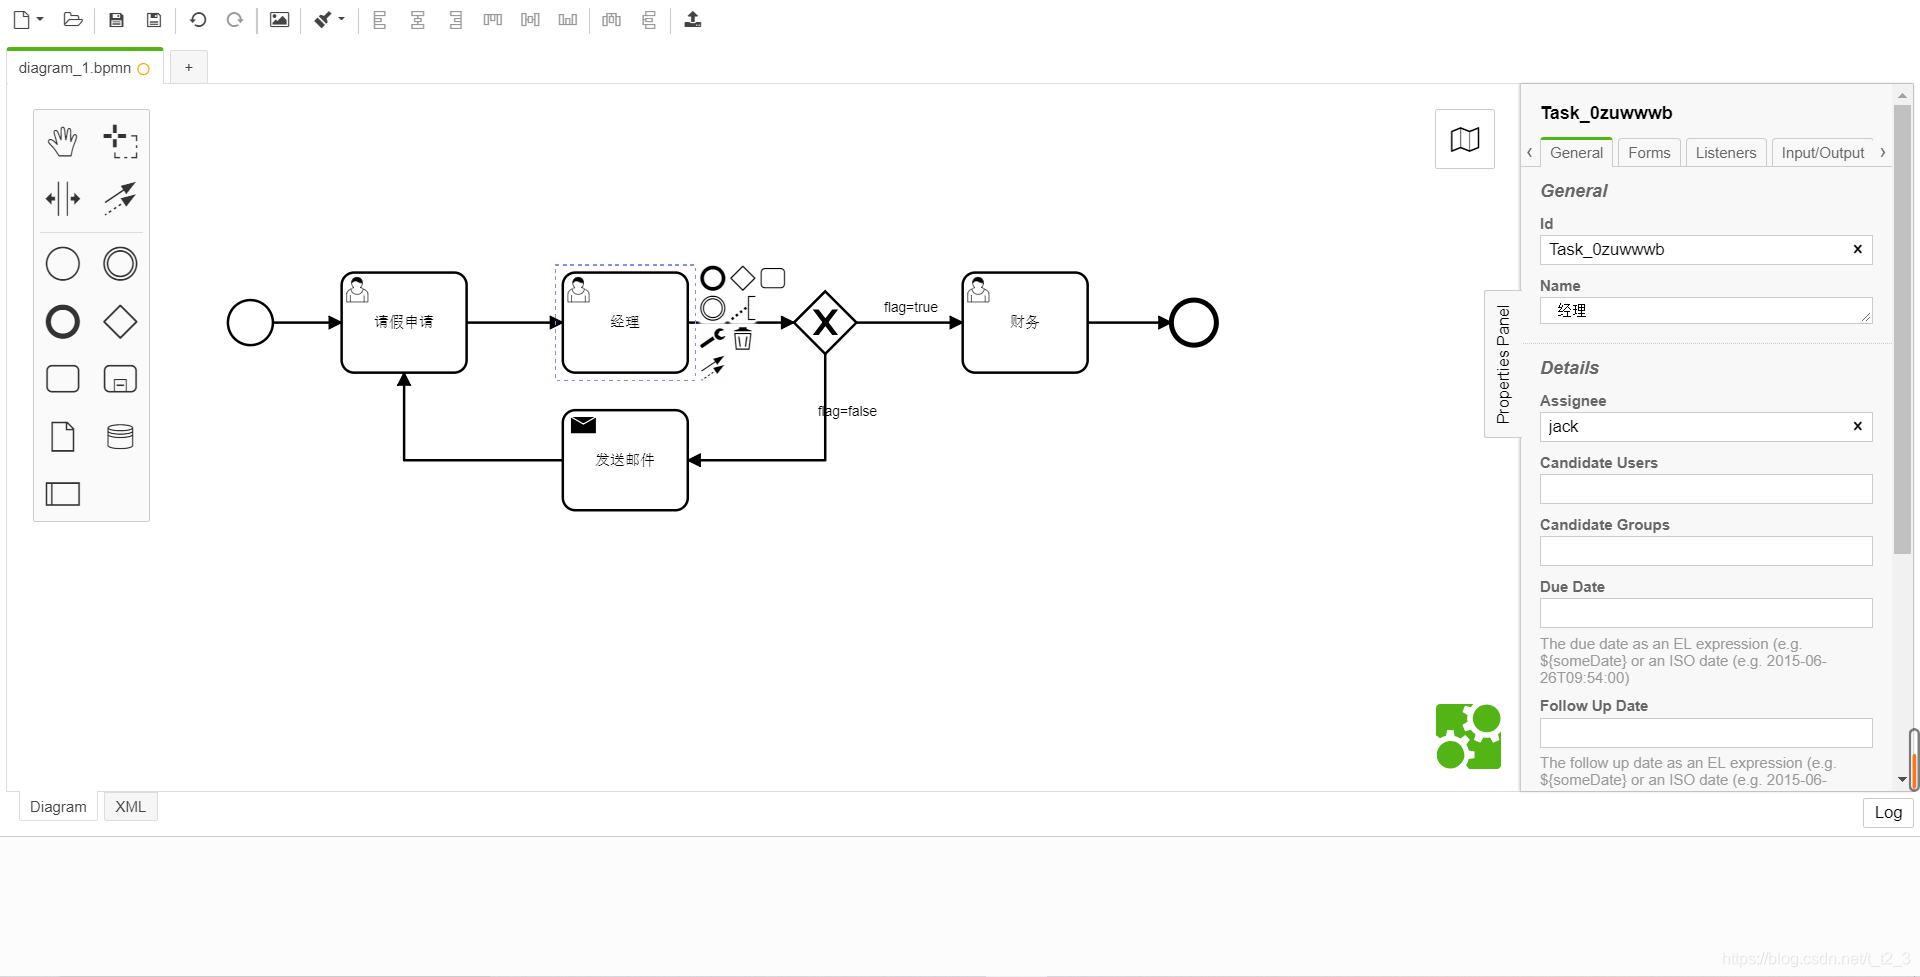Select the exclusive gateway on canvas
The image size is (1920, 977).
[x=825, y=322]
